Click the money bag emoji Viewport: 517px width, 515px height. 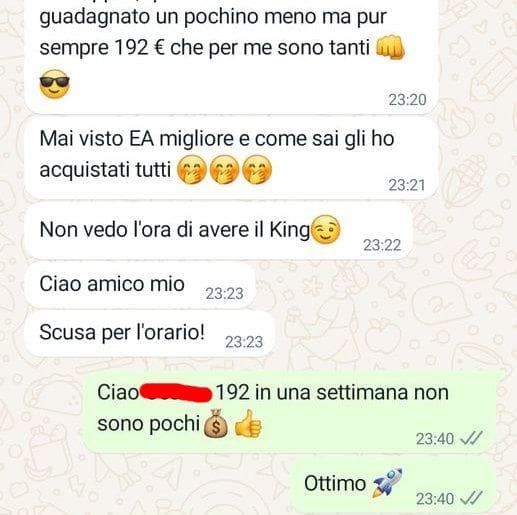tap(216, 423)
